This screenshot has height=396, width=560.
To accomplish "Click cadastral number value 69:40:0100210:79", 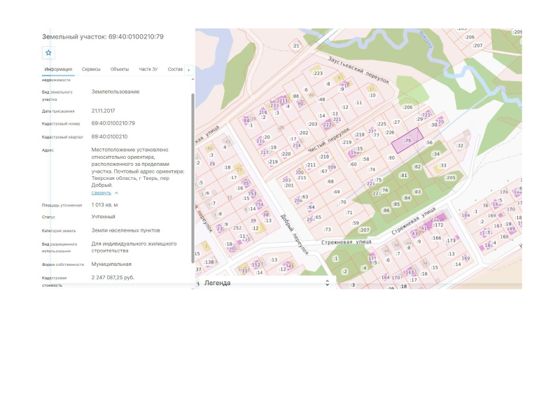I will [113, 123].
